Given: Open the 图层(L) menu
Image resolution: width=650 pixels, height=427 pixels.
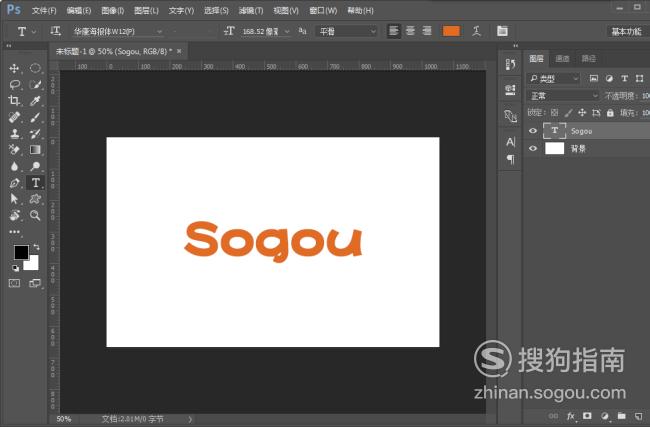Looking at the screenshot, I should 146,11.
